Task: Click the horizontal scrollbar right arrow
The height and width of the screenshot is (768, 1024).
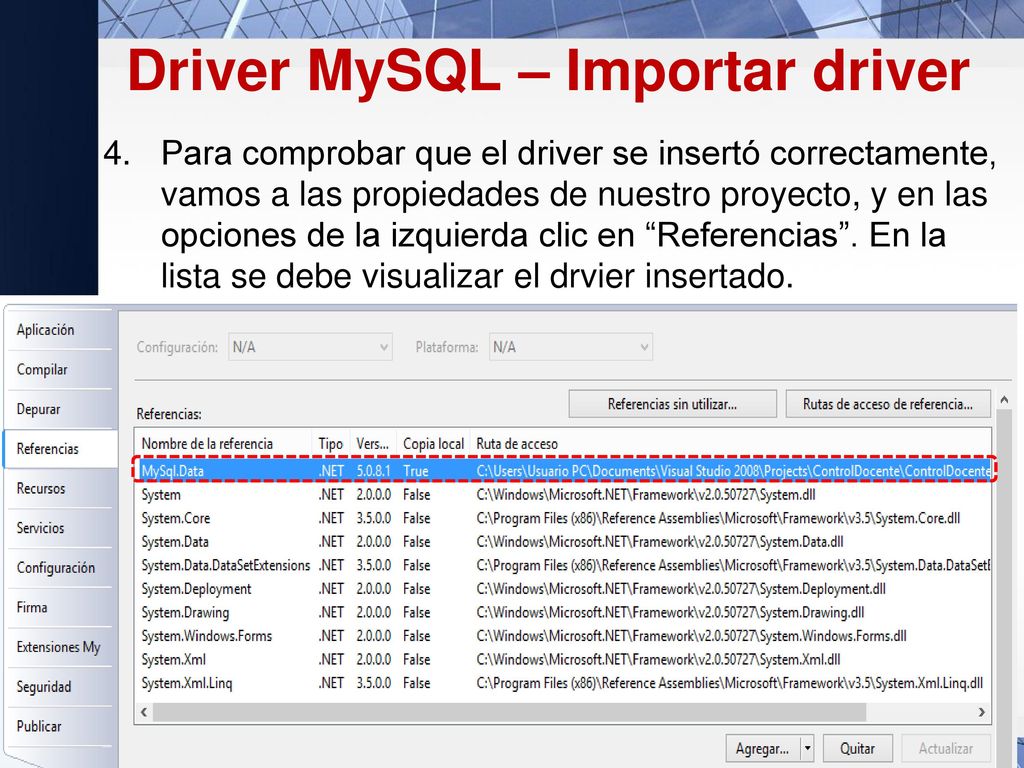Action: pyautogui.click(x=982, y=712)
